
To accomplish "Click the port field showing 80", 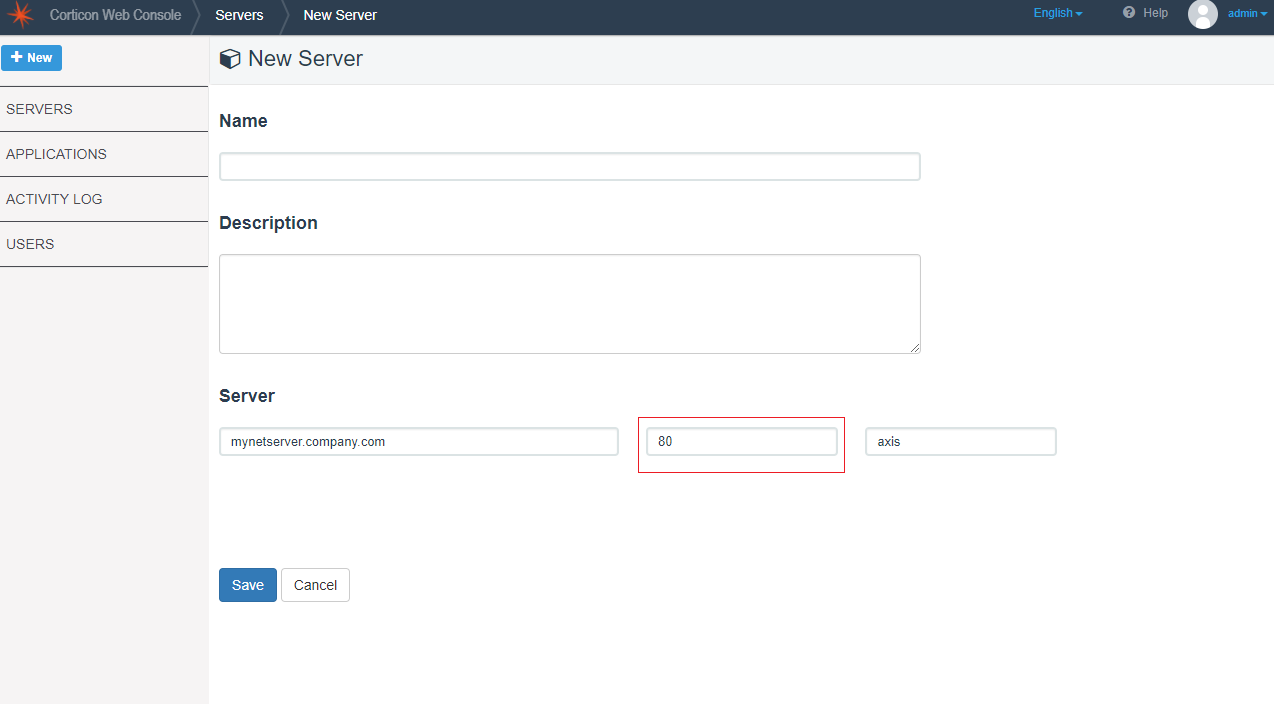I will click(x=741, y=441).
